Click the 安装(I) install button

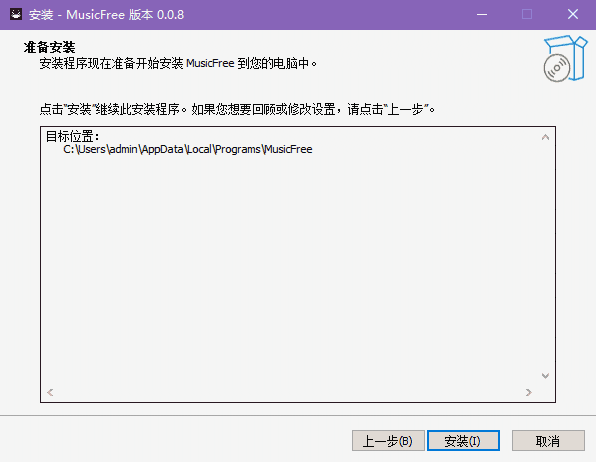click(x=463, y=441)
